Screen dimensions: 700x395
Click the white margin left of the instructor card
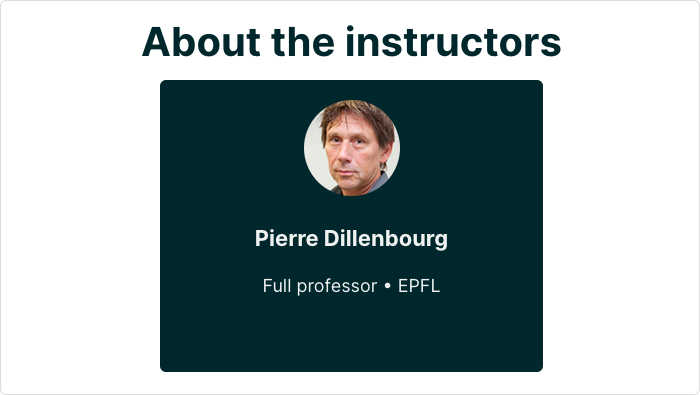(80, 225)
